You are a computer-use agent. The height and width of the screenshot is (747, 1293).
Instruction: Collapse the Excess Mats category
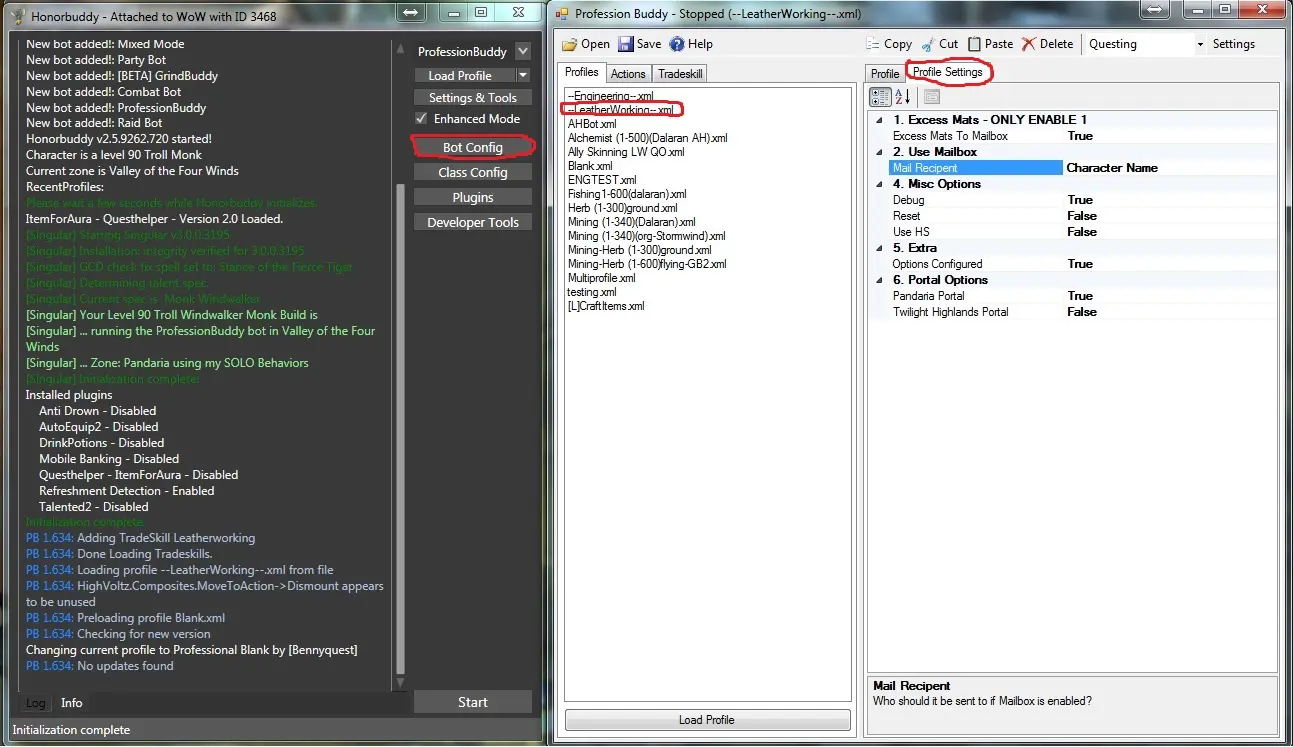[879, 120]
